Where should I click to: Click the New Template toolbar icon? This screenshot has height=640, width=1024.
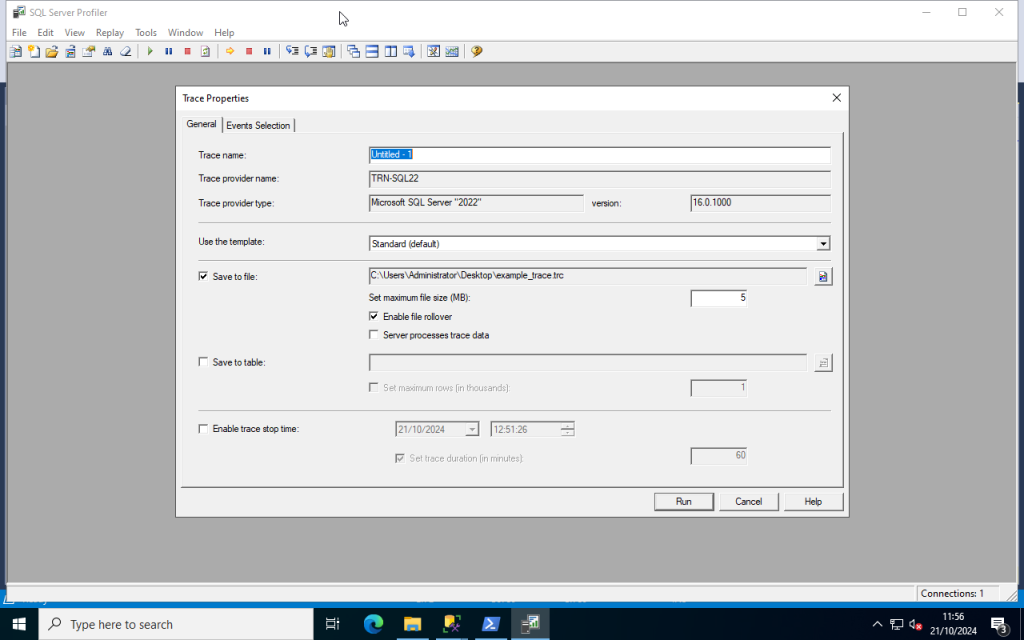34,52
